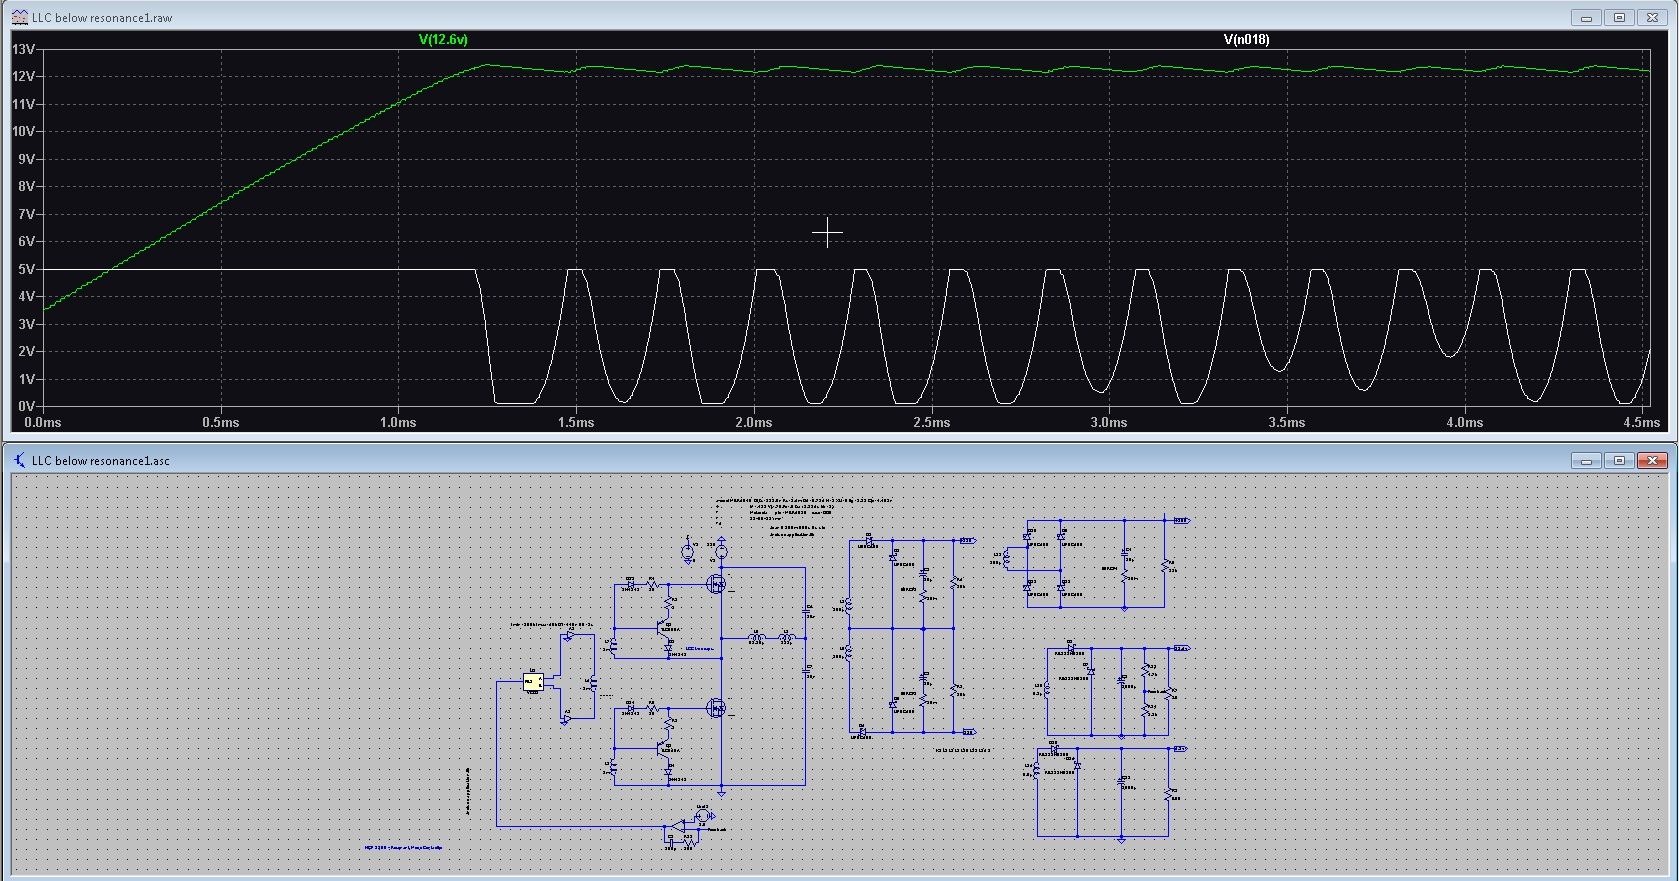Select the lower BJT transistor in gate driver

662,748
